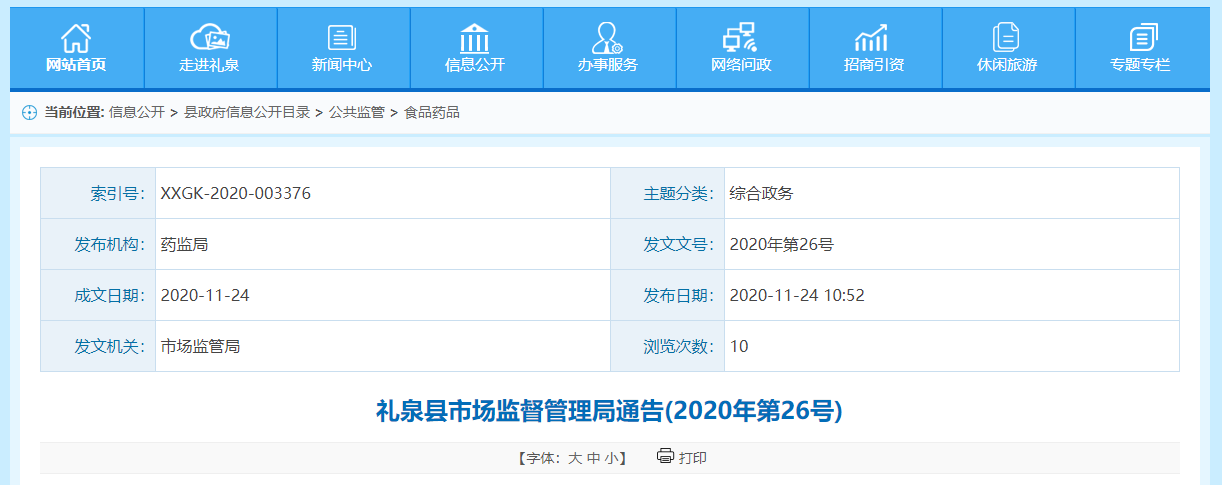Viewport: 1222px width, 485px height.
Task: Click the bar chart icon above 招商引资
Action: pos(872,38)
